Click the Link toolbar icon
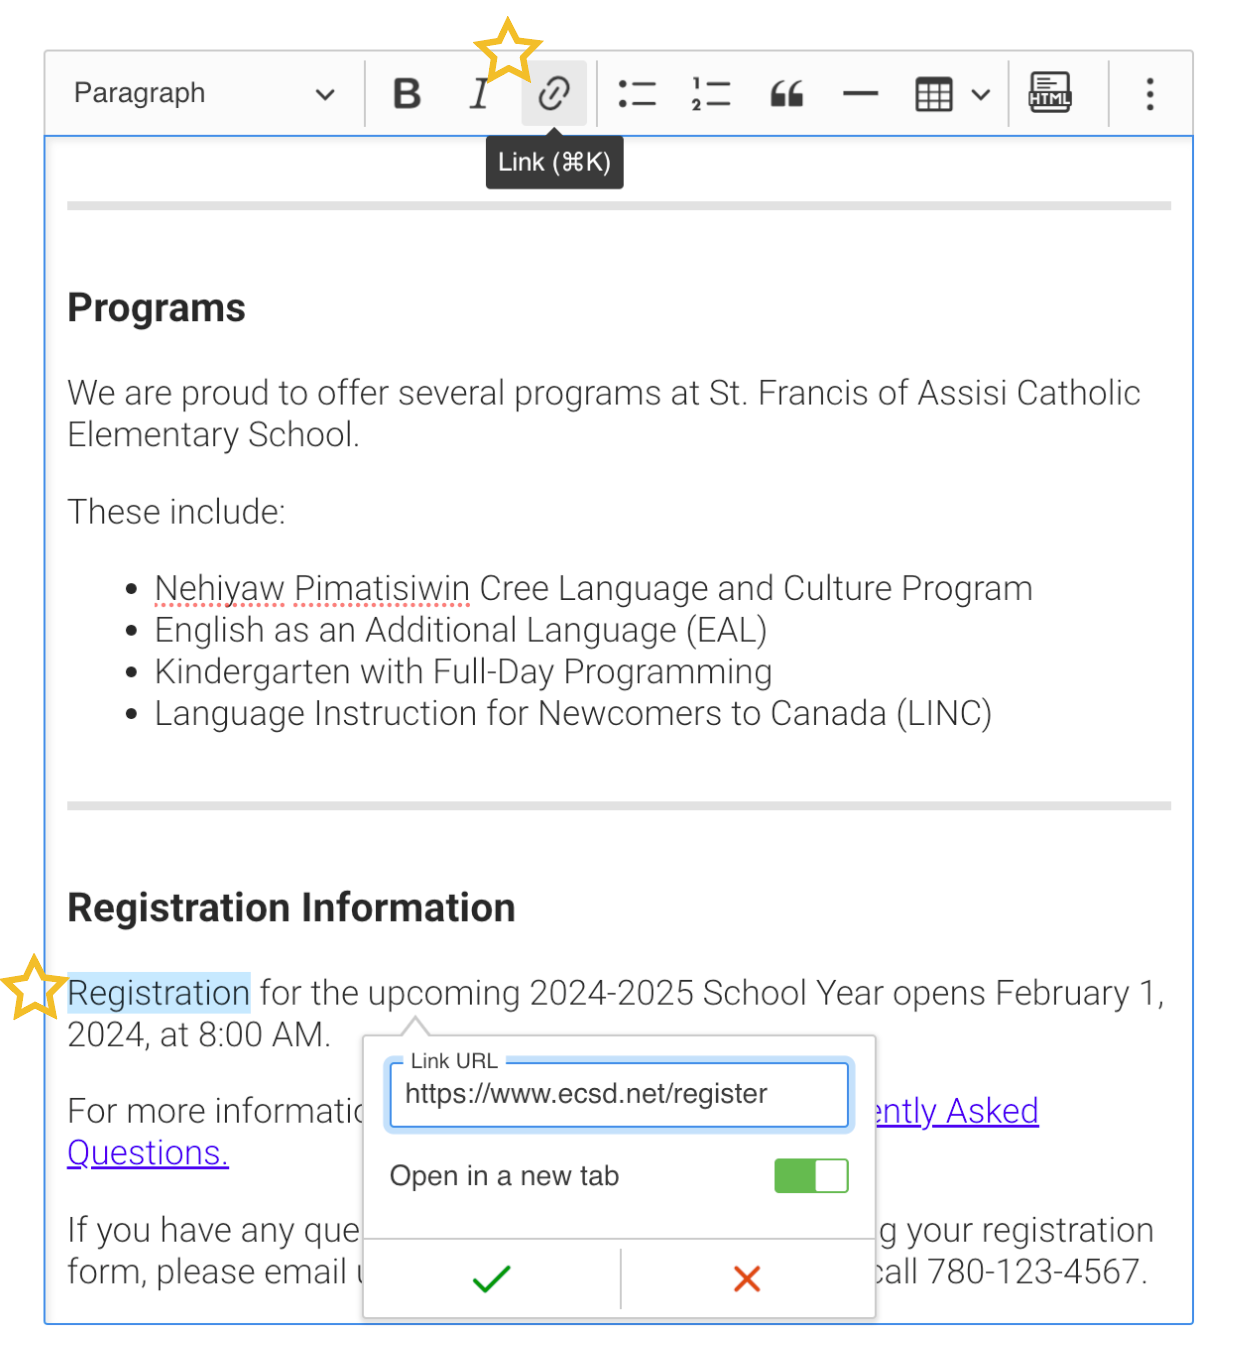 [554, 94]
